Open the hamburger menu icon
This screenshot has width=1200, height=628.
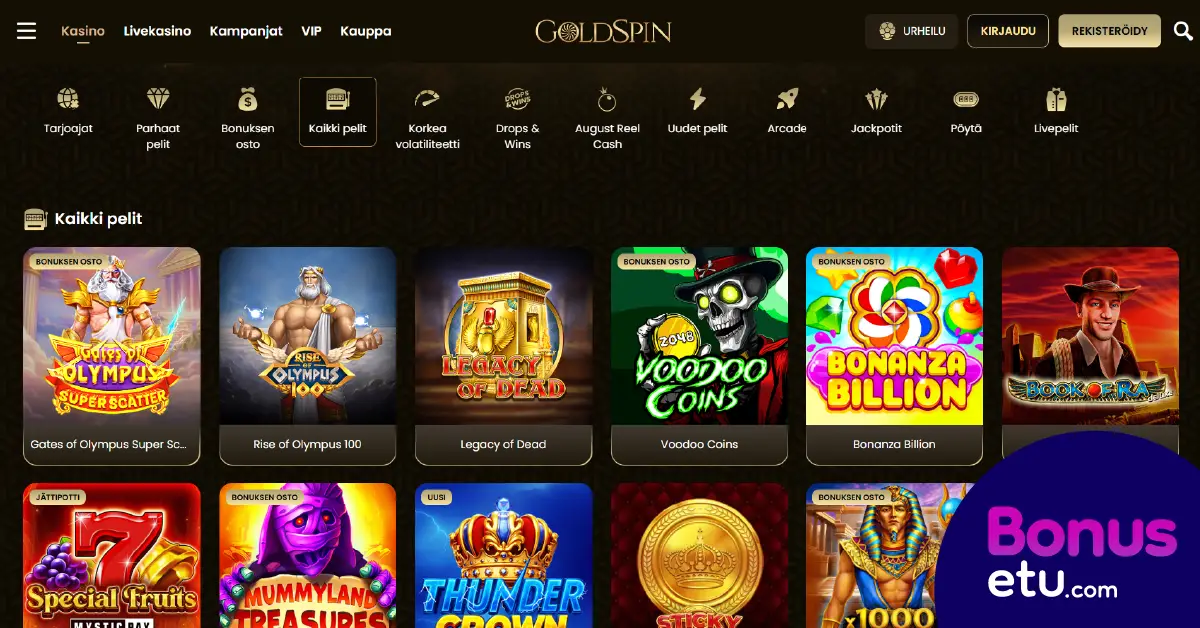click(x=27, y=31)
